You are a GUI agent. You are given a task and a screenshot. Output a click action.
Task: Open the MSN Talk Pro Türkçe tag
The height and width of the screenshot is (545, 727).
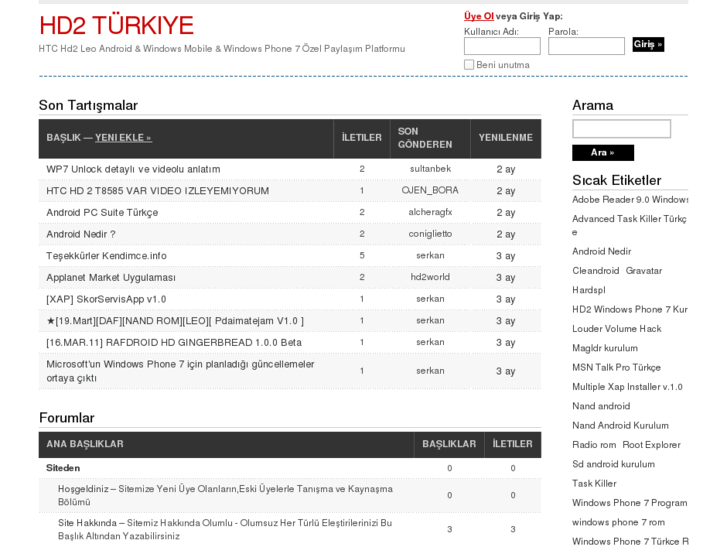[x=616, y=367]
